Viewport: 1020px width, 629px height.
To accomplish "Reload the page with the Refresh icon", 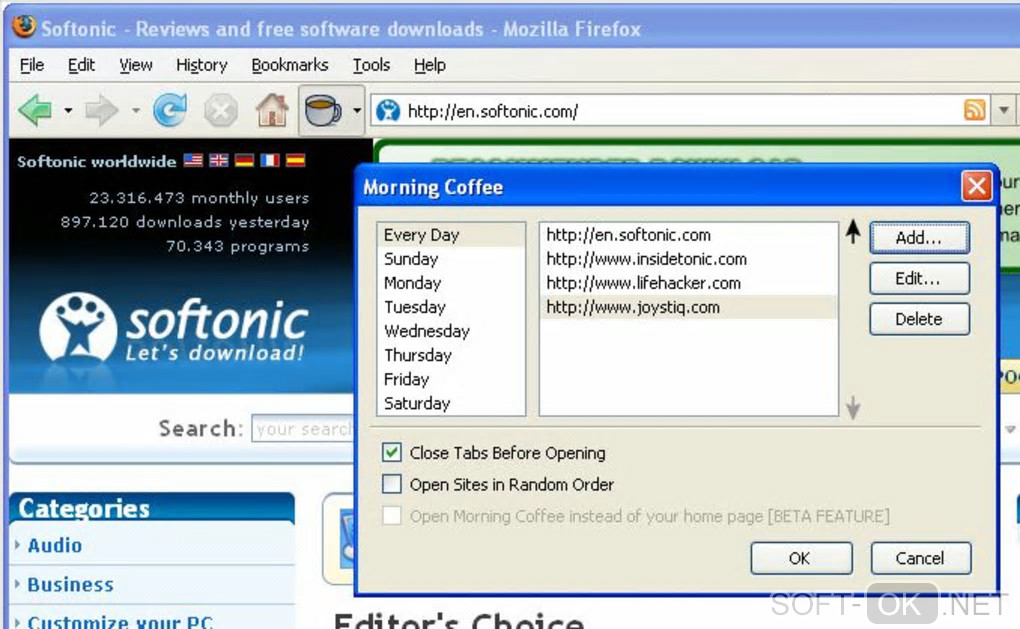I will click(170, 110).
